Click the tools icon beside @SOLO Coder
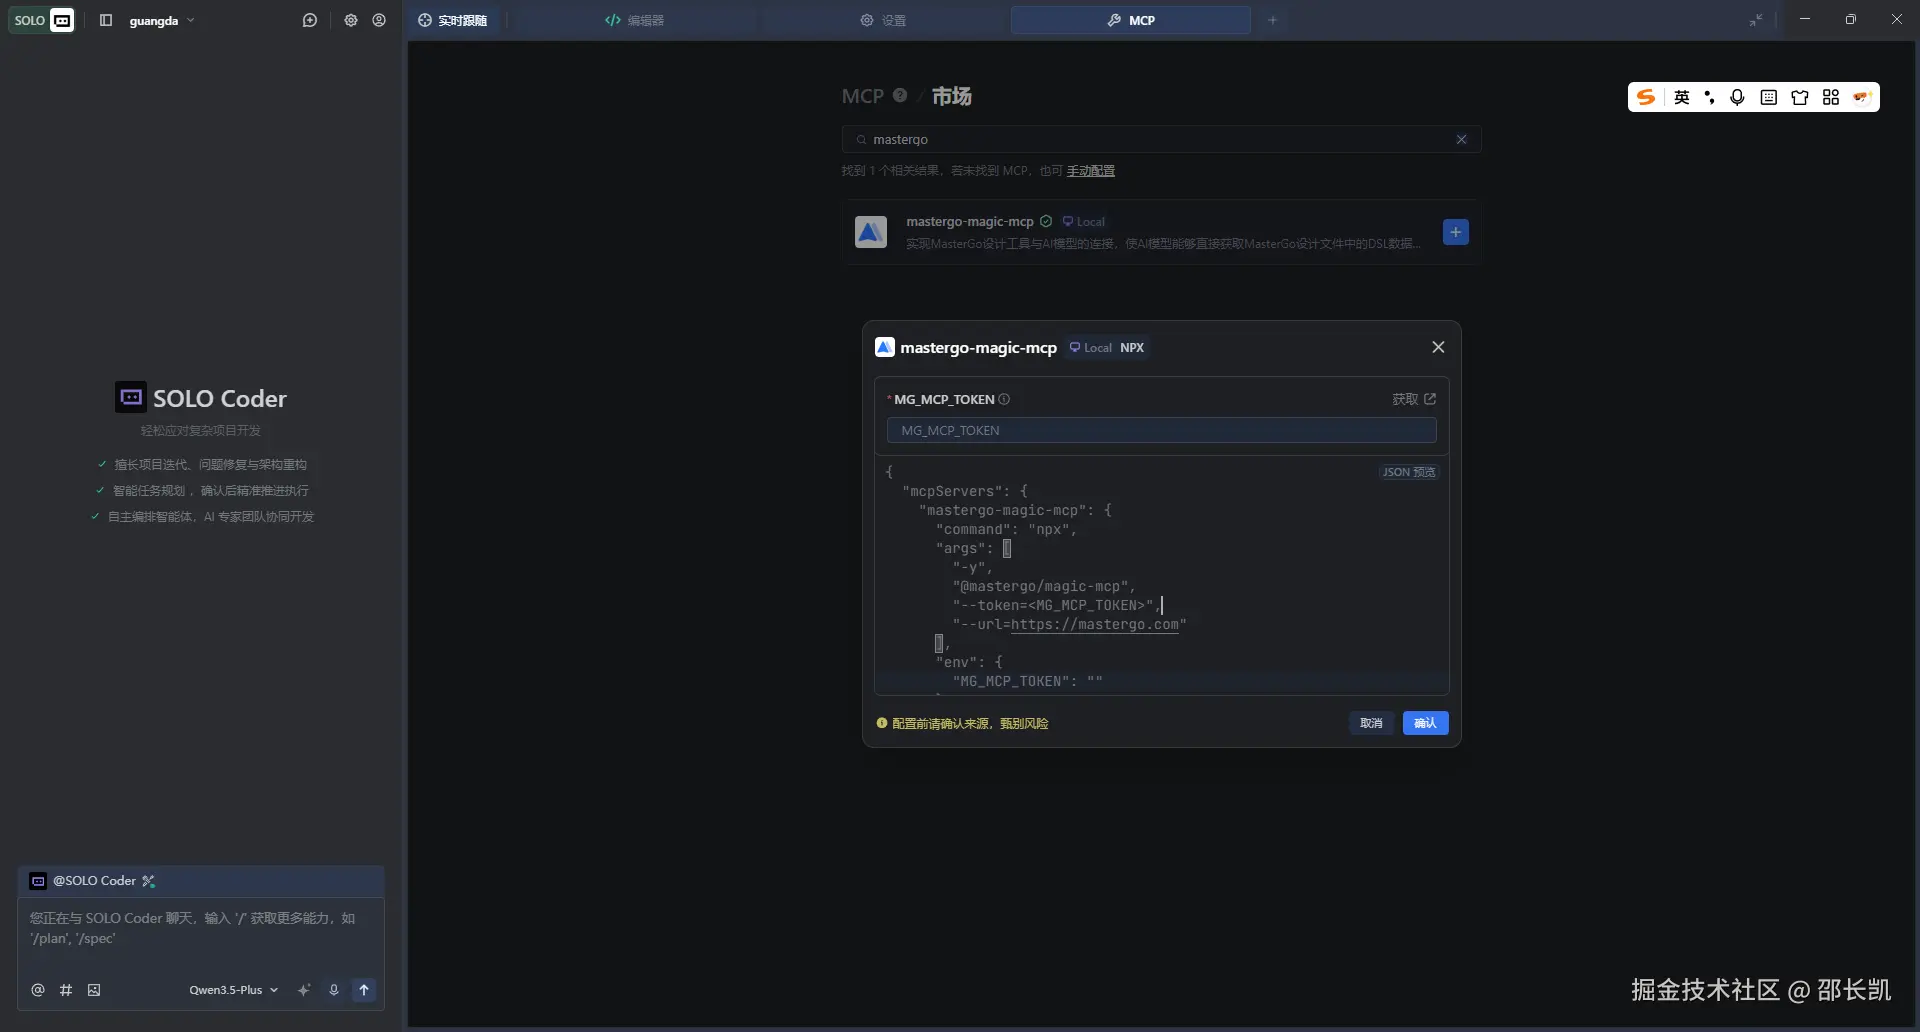The image size is (1920, 1032). pyautogui.click(x=149, y=881)
